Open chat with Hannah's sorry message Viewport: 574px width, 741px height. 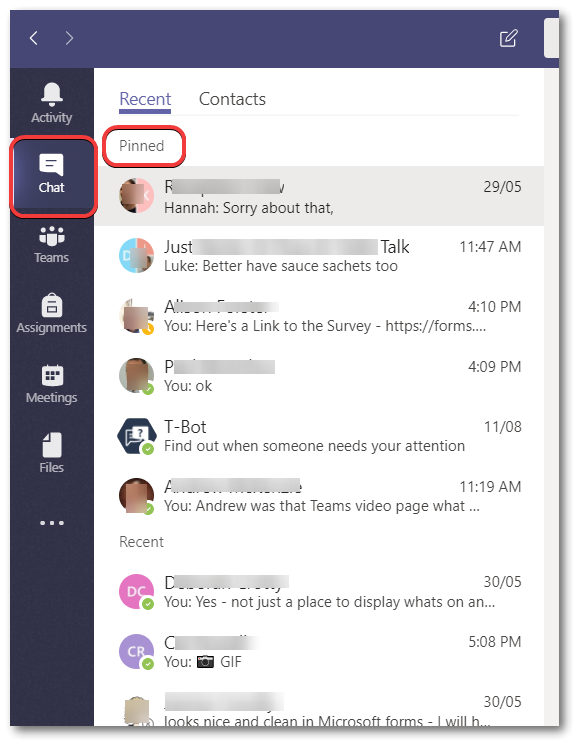tap(319, 196)
